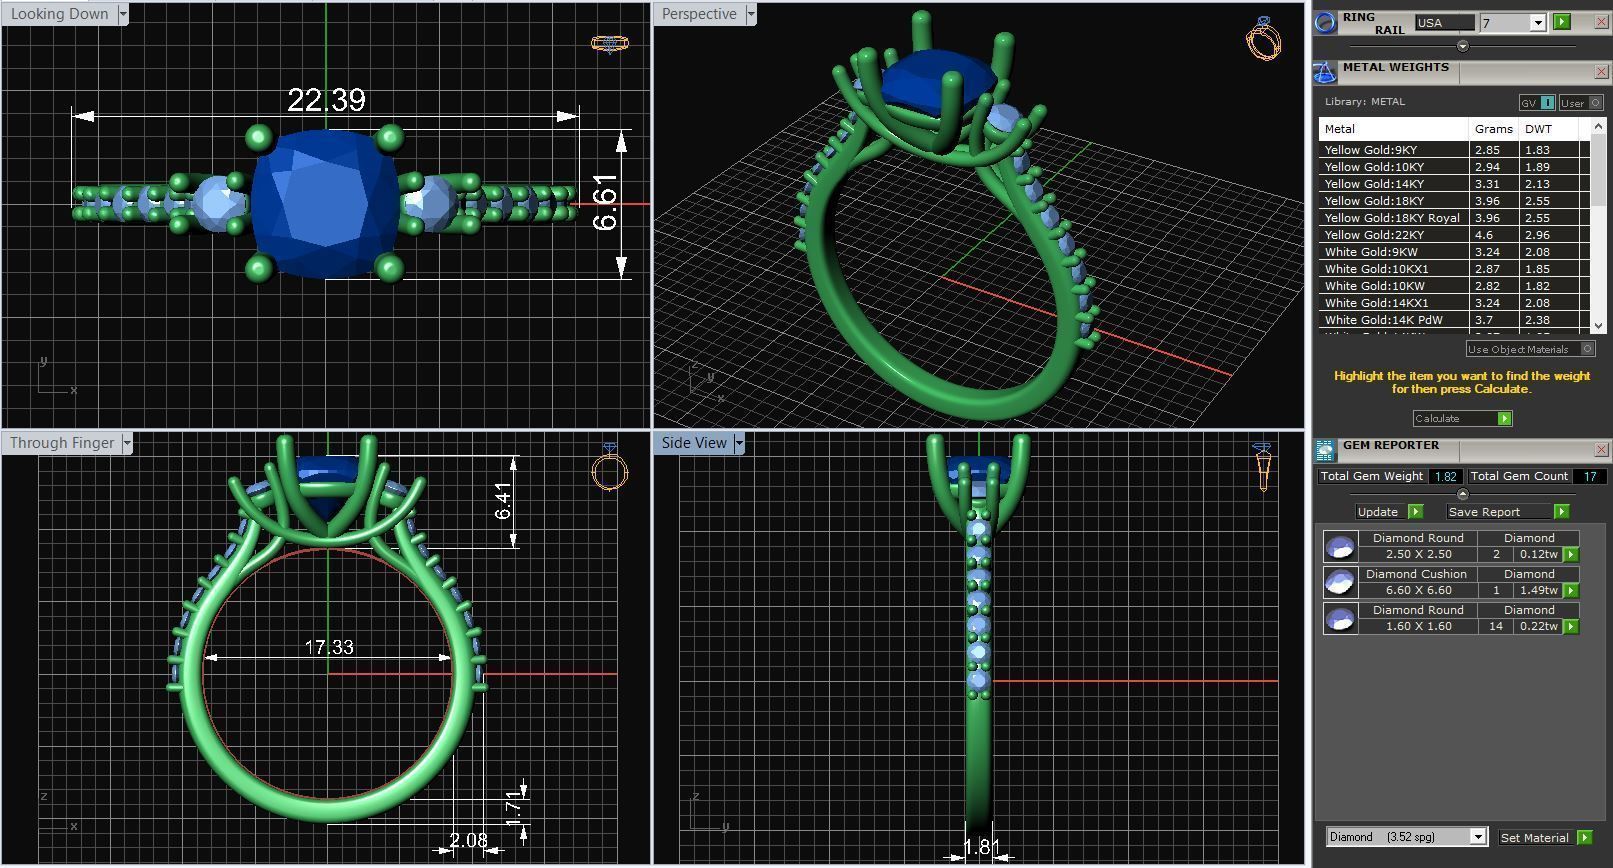Viewport: 1613px width, 868px height.
Task: Close the Ring Rail panel
Action: [1601, 22]
